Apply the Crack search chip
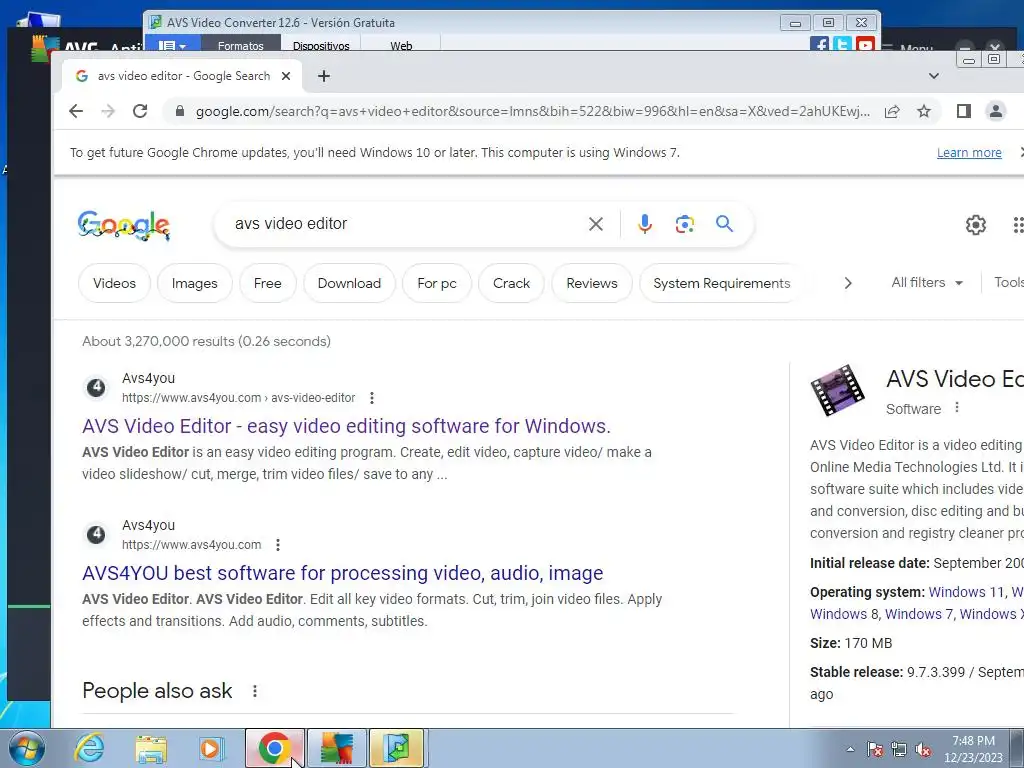 click(x=511, y=283)
